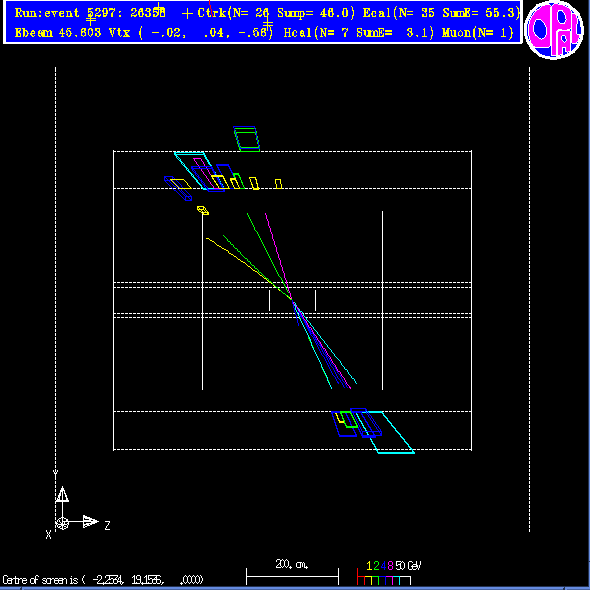Click the Y axis upward arrow
Viewport: 590px width, 590px height.
[x=62, y=494]
